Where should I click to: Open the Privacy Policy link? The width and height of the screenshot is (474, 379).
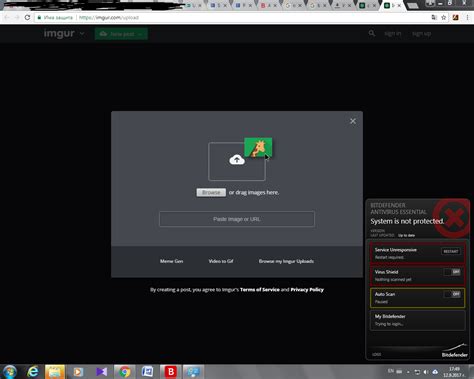[307, 290]
